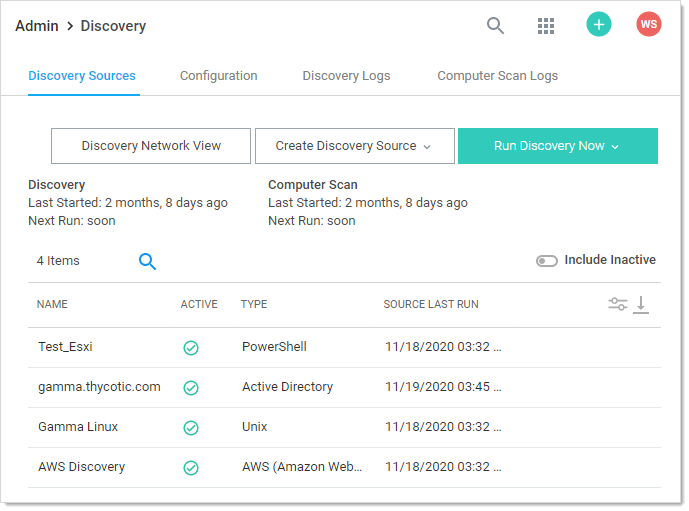Toggle the Include Inactive switch

coord(547,261)
